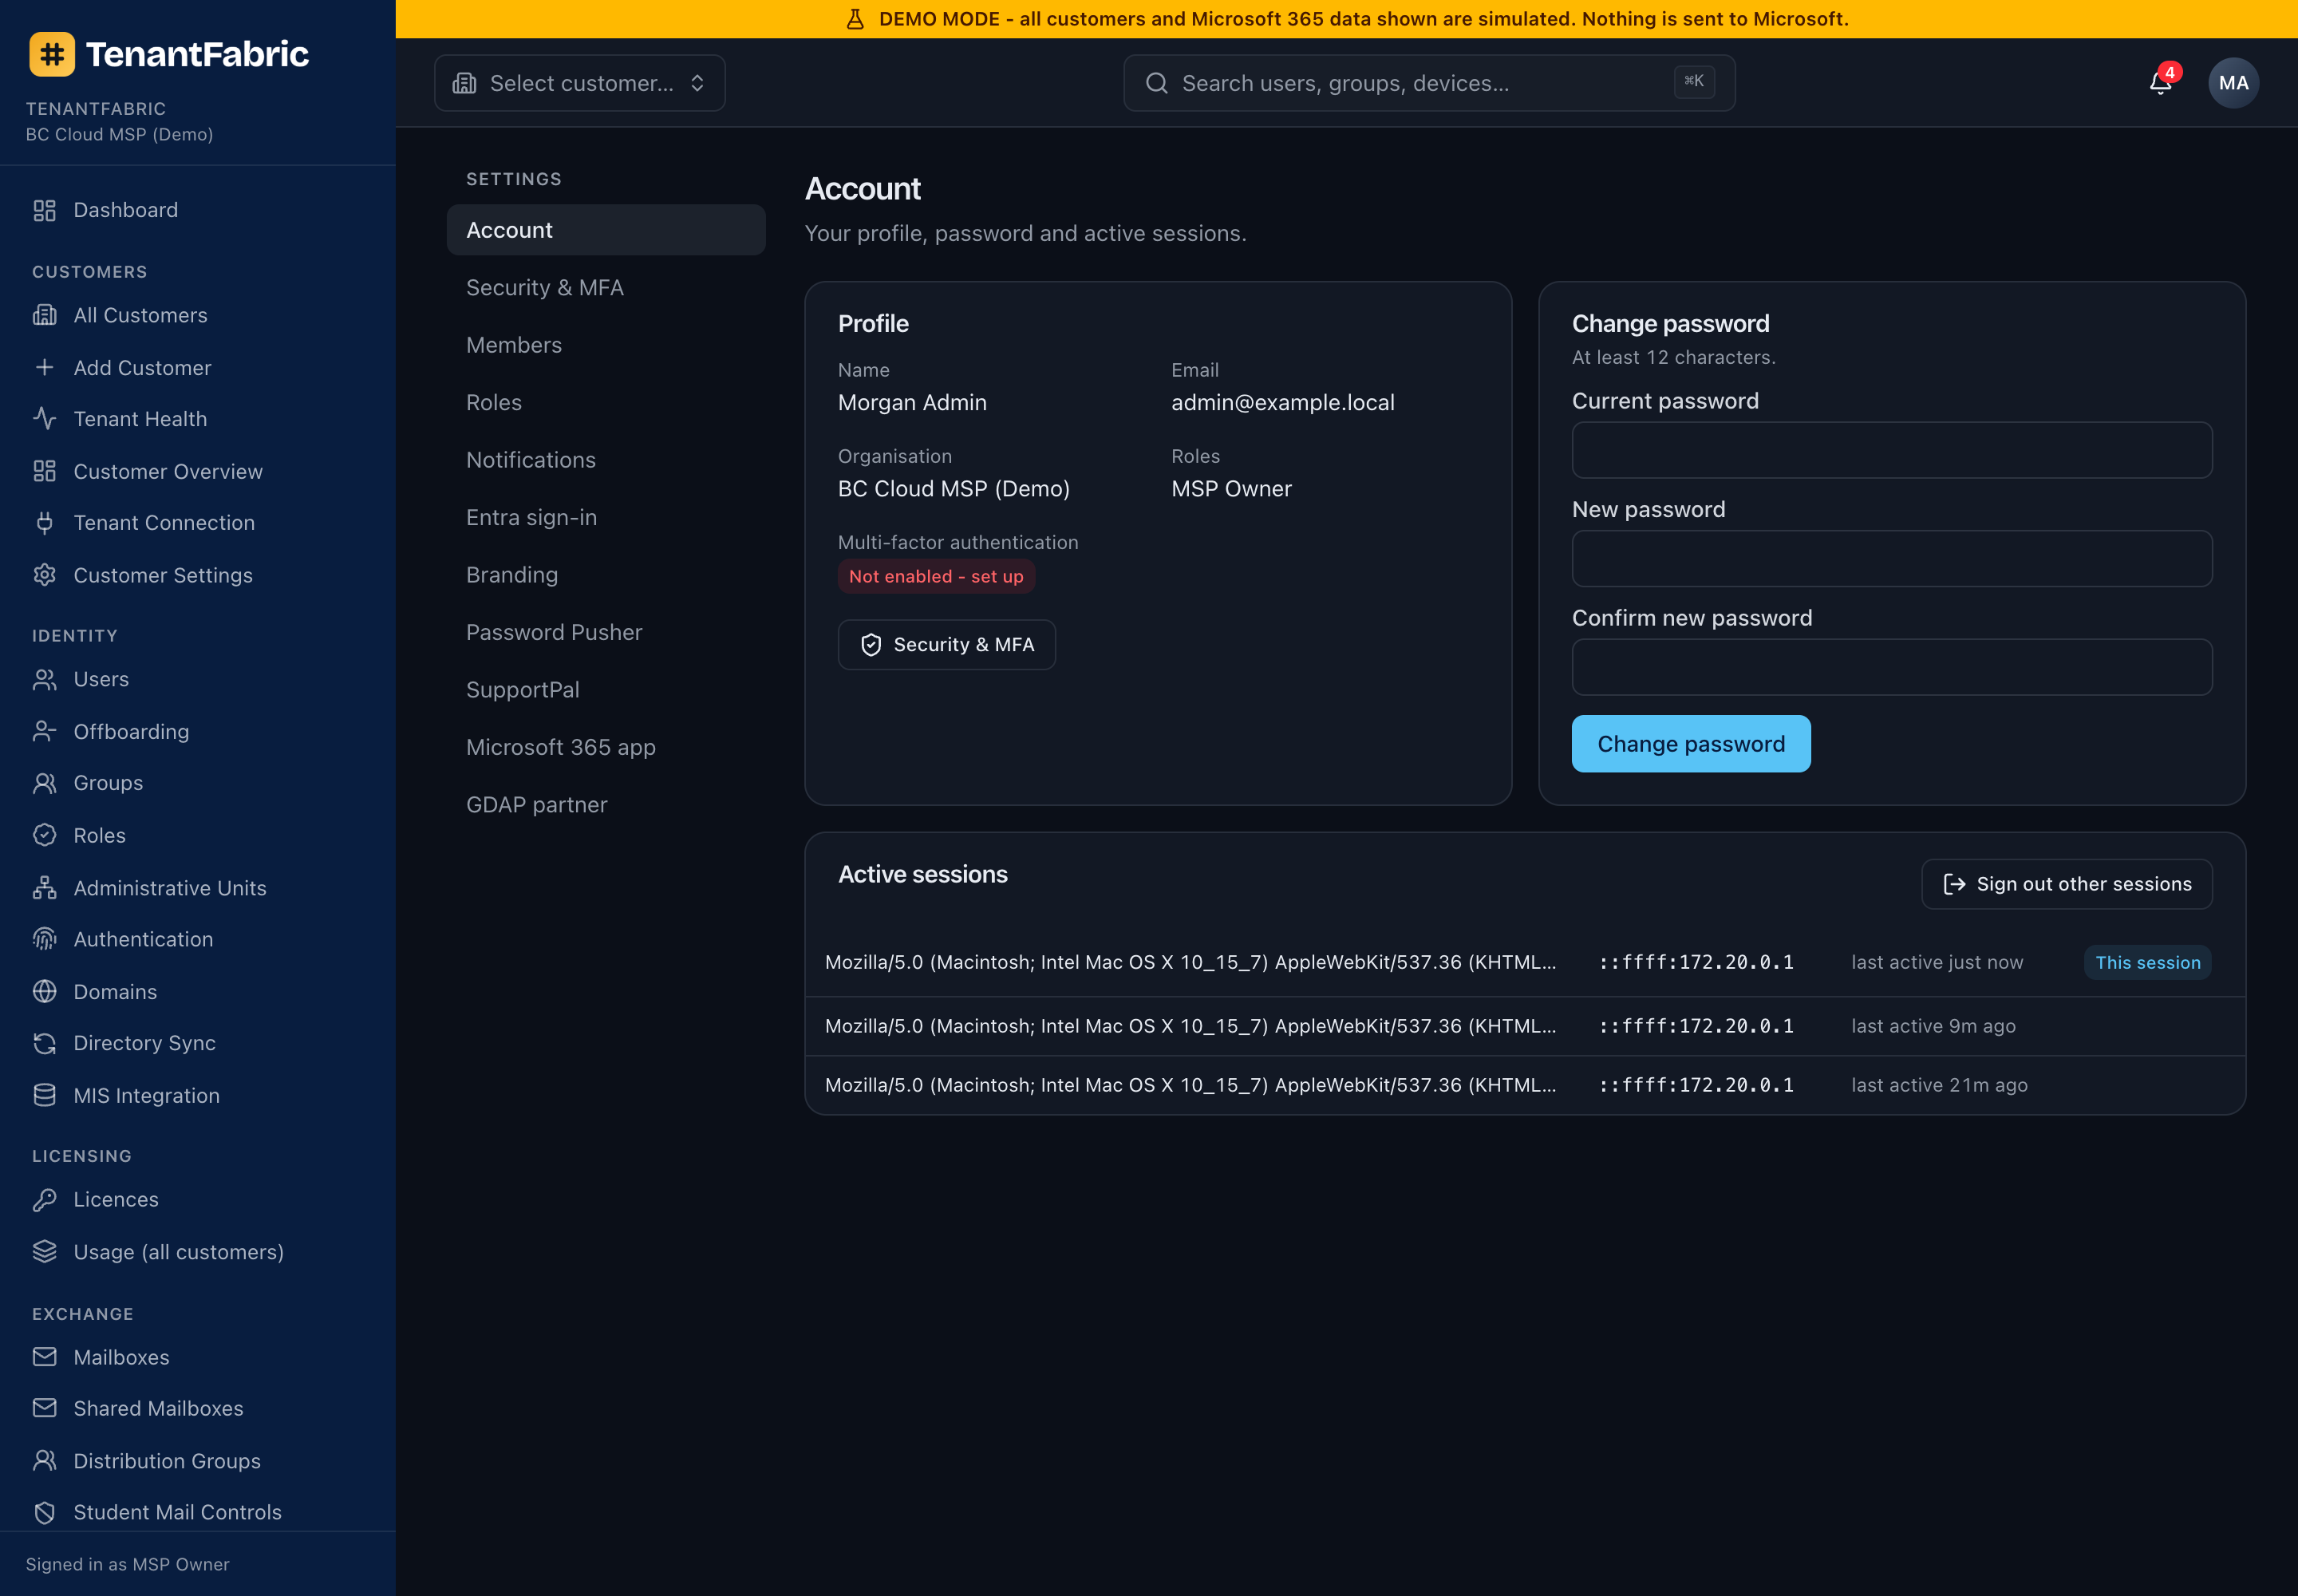Screen dimensions: 2298x1596
Task: Click the Security & MFA profile button
Action: point(947,645)
